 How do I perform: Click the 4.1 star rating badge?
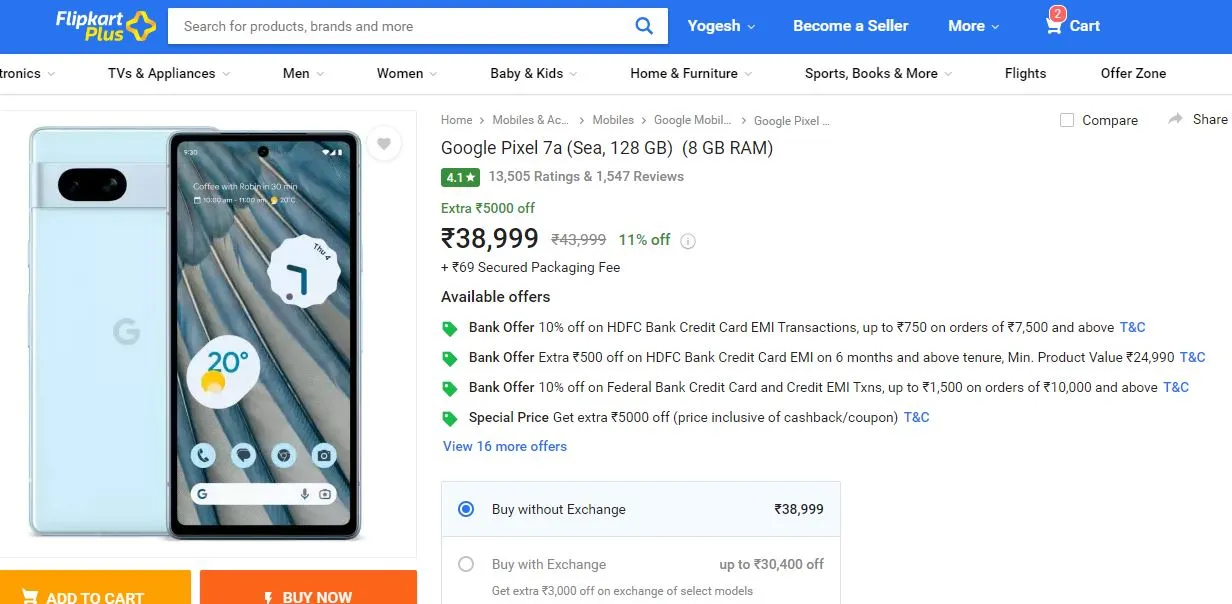coord(461,177)
